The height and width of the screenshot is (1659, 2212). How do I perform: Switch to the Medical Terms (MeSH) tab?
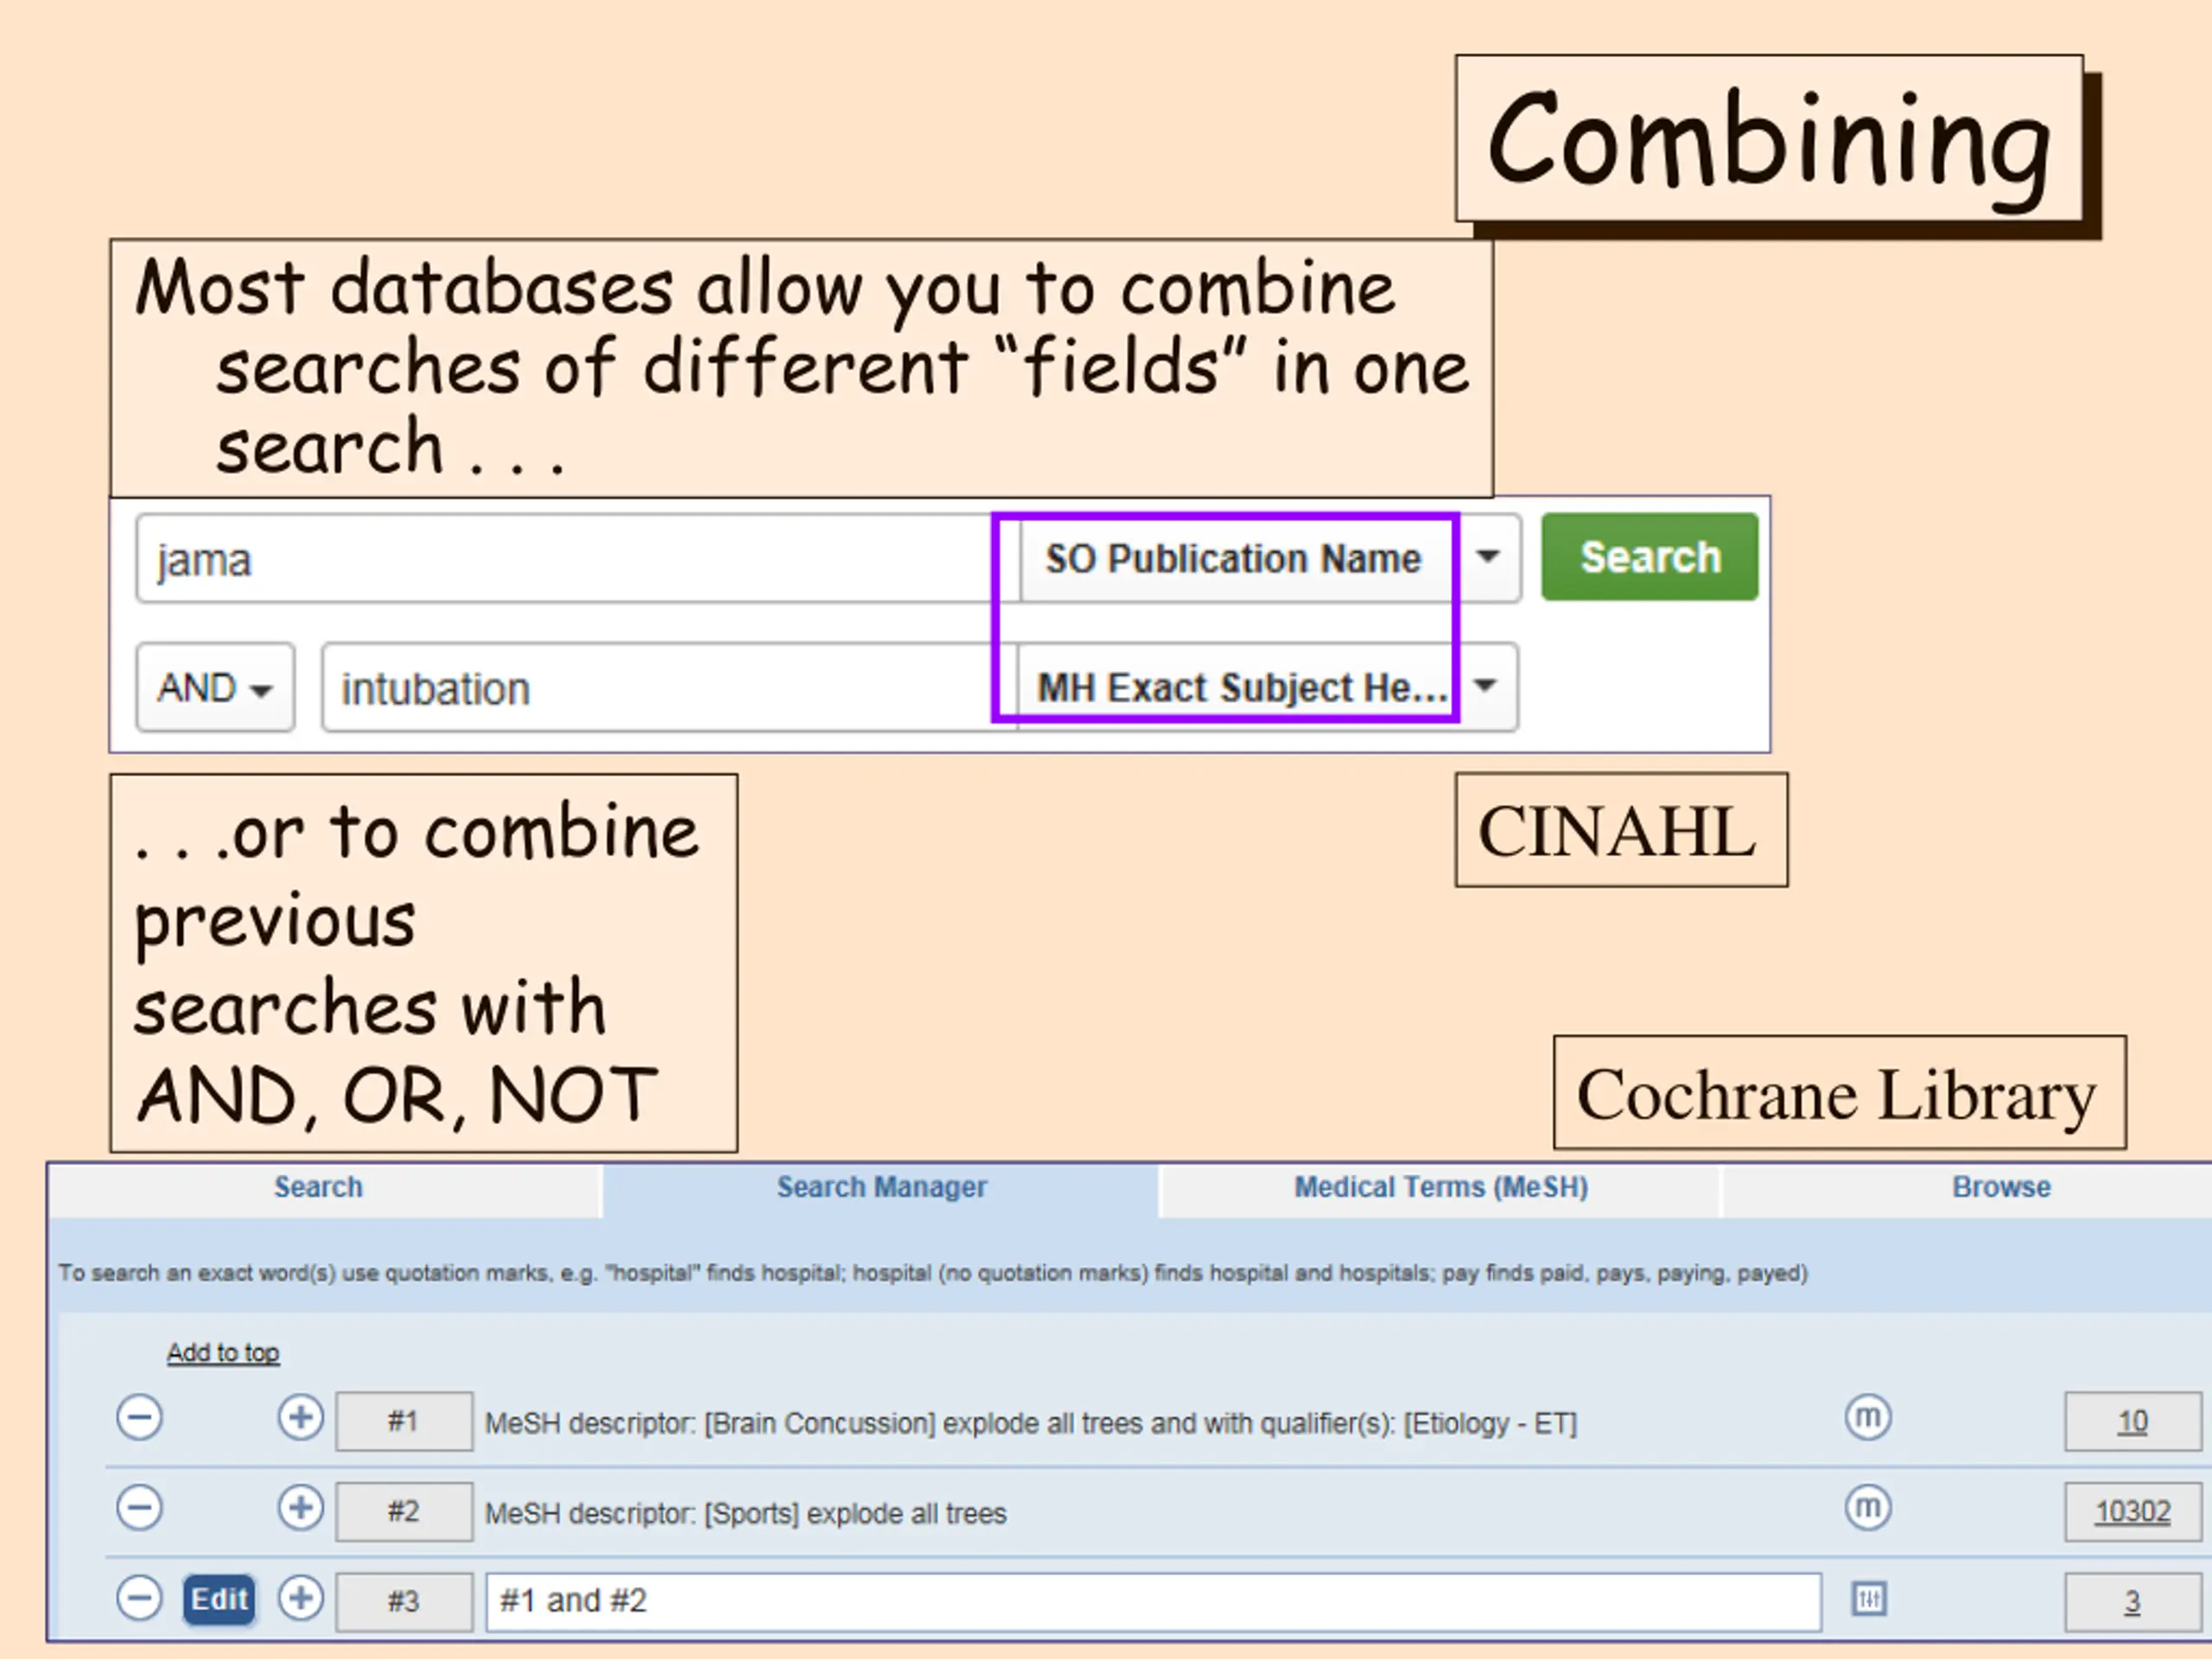(1440, 1187)
